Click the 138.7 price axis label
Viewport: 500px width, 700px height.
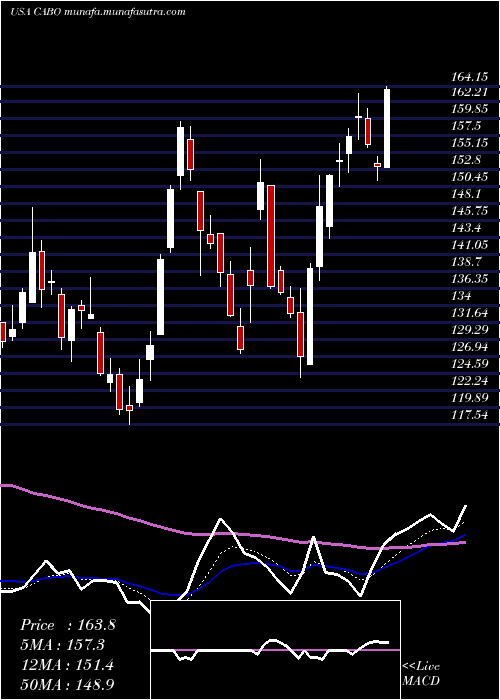(466, 262)
